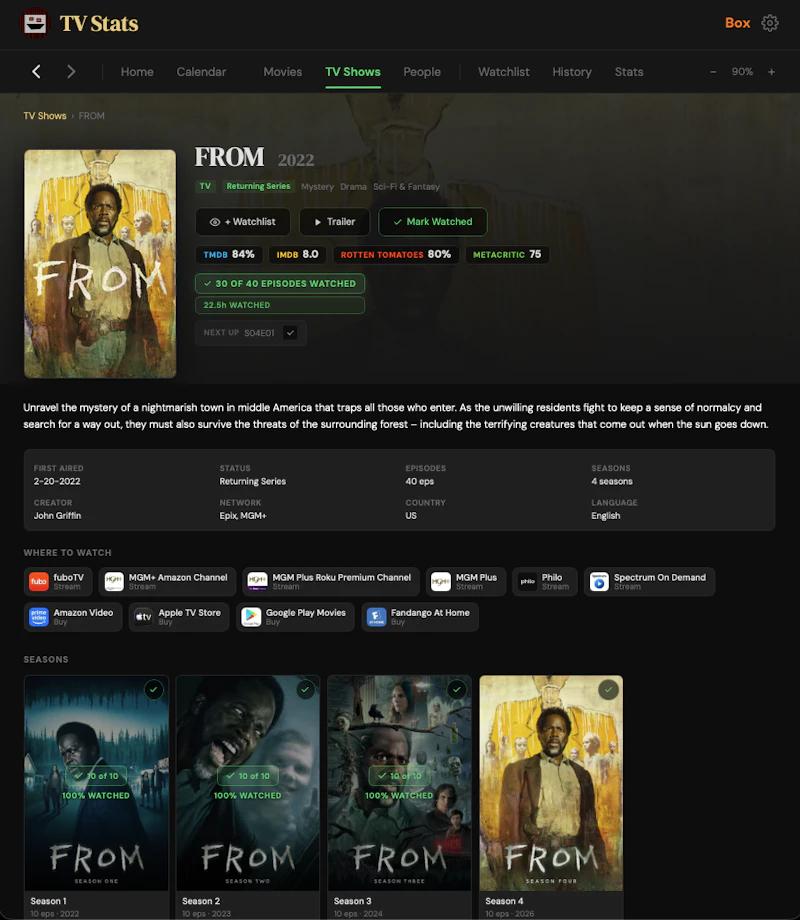Click the Amazon Video prime icon
800x920 pixels.
(39, 617)
